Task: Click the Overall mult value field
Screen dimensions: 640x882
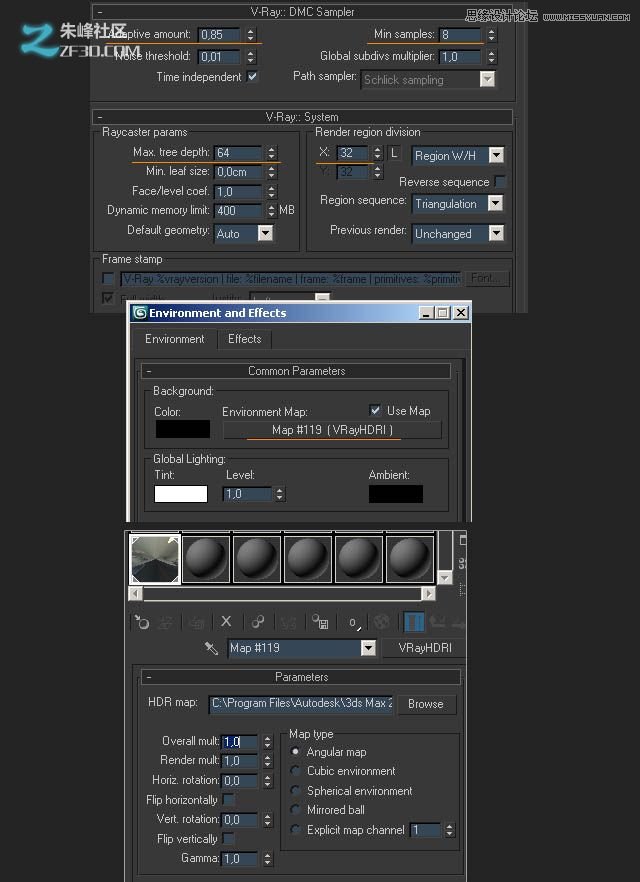Action: point(240,741)
